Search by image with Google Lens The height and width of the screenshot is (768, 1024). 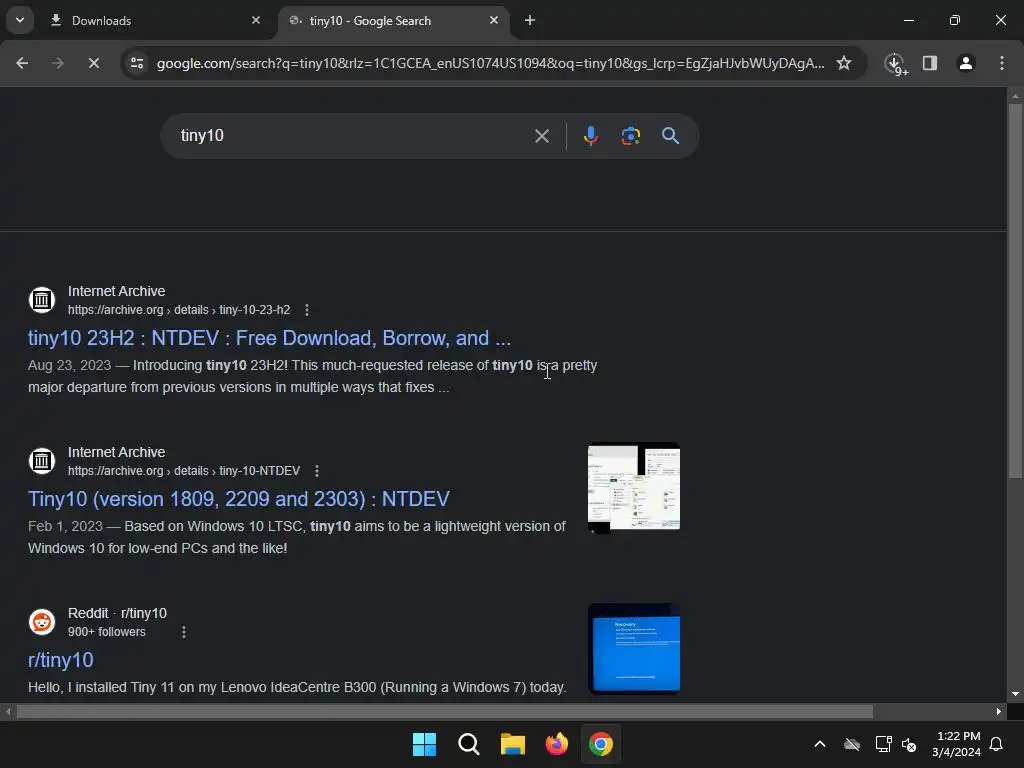tap(630, 136)
